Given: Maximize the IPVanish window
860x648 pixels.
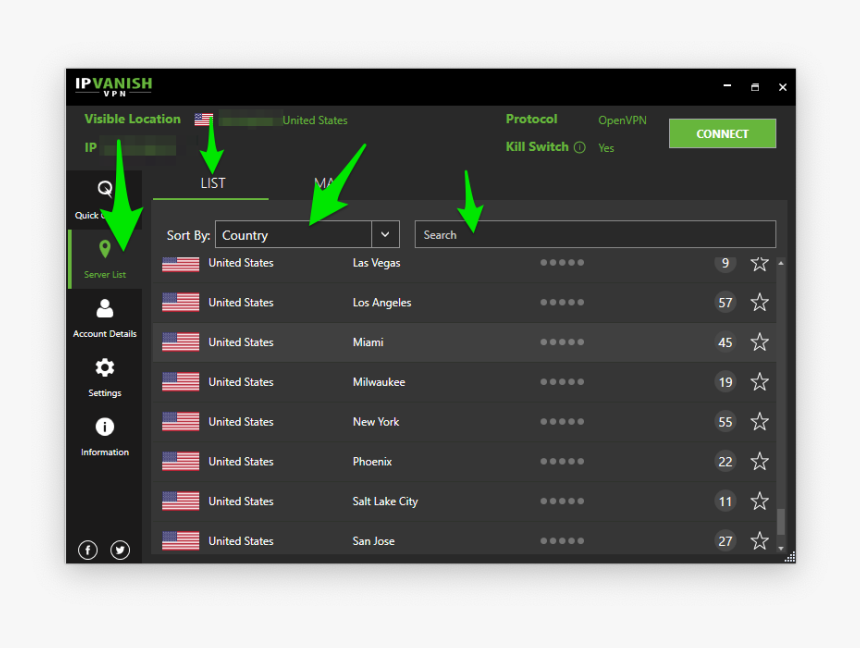Looking at the screenshot, I should [x=755, y=87].
